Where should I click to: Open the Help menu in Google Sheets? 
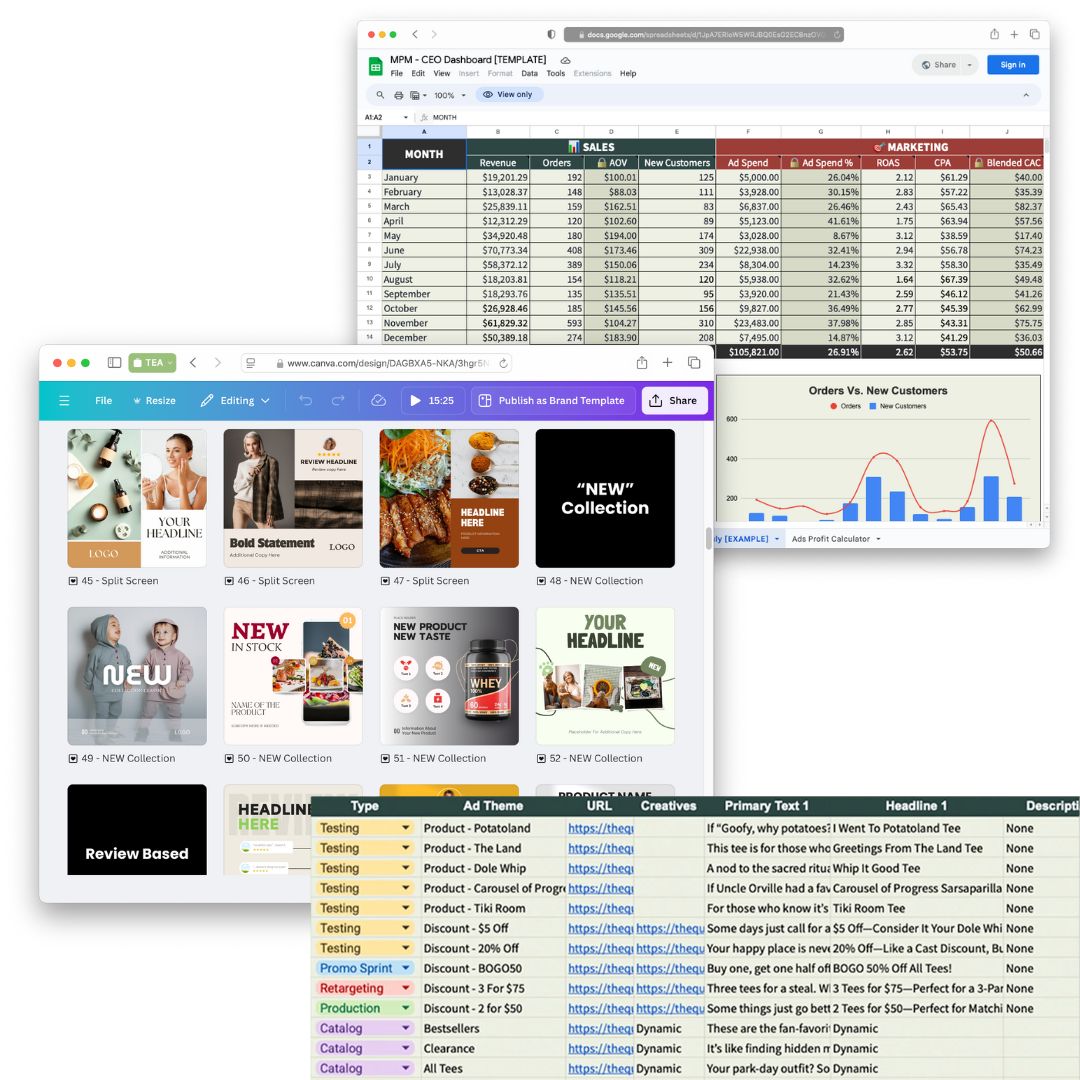(x=627, y=74)
